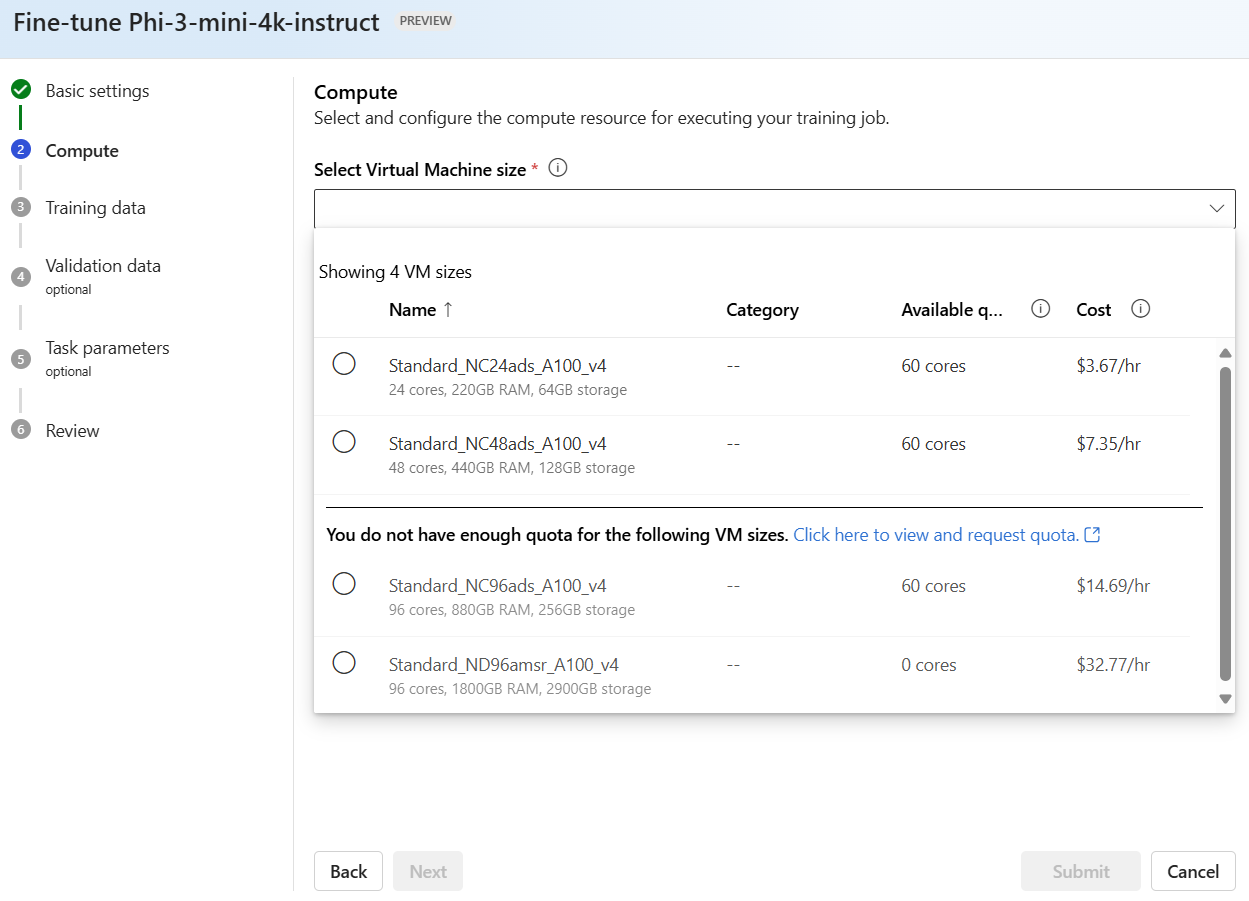Click the info icon next to Cost column
The image size is (1249, 901).
pos(1140,309)
